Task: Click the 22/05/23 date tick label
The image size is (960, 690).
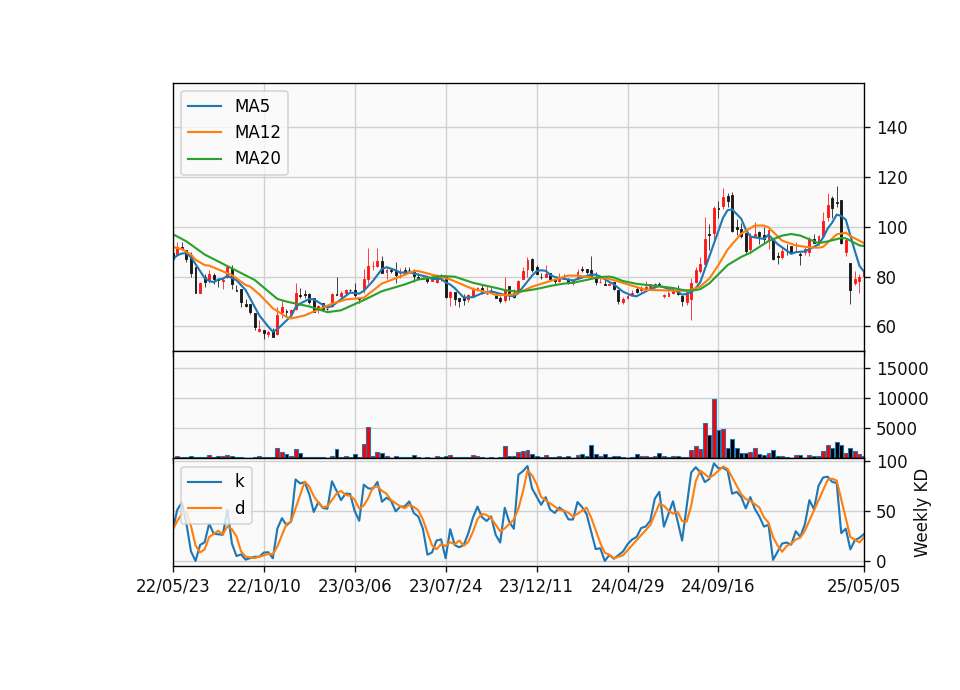Action: (x=173, y=586)
